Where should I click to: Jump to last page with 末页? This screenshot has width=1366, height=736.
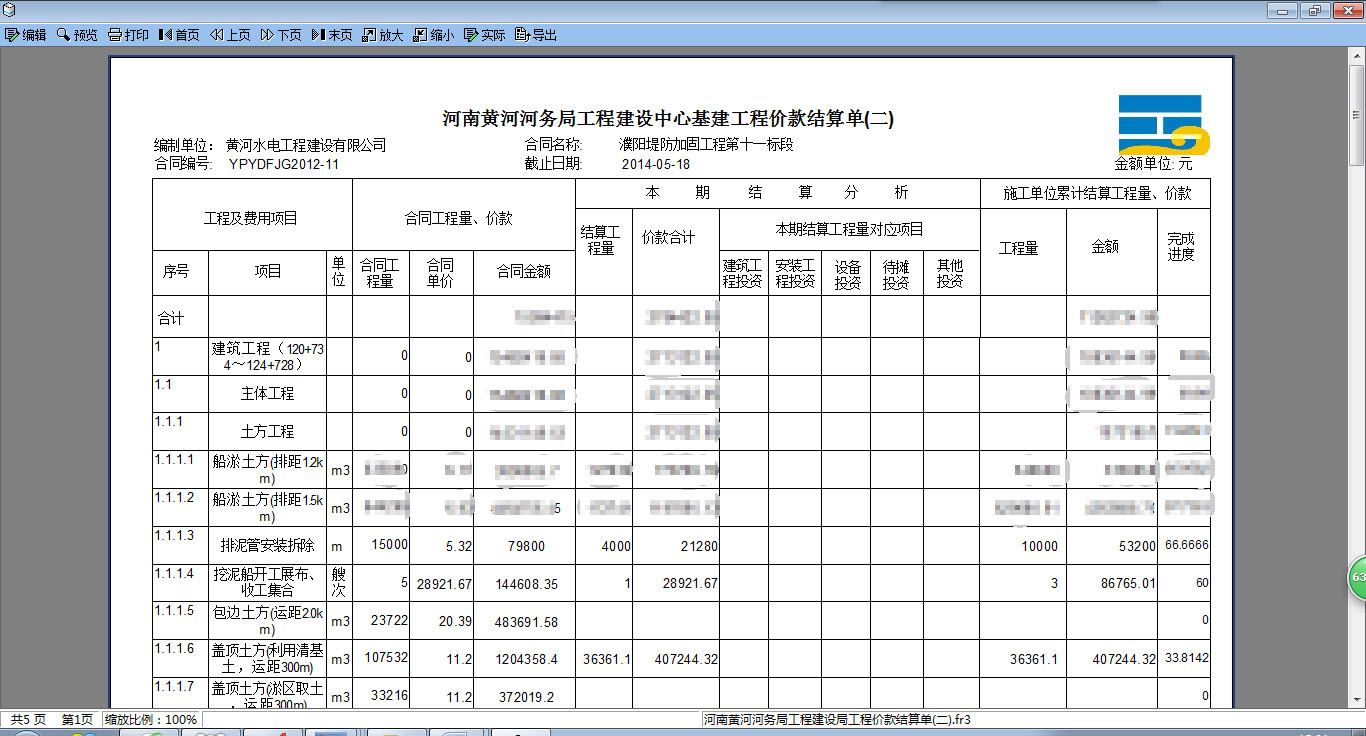pyautogui.click(x=332, y=35)
